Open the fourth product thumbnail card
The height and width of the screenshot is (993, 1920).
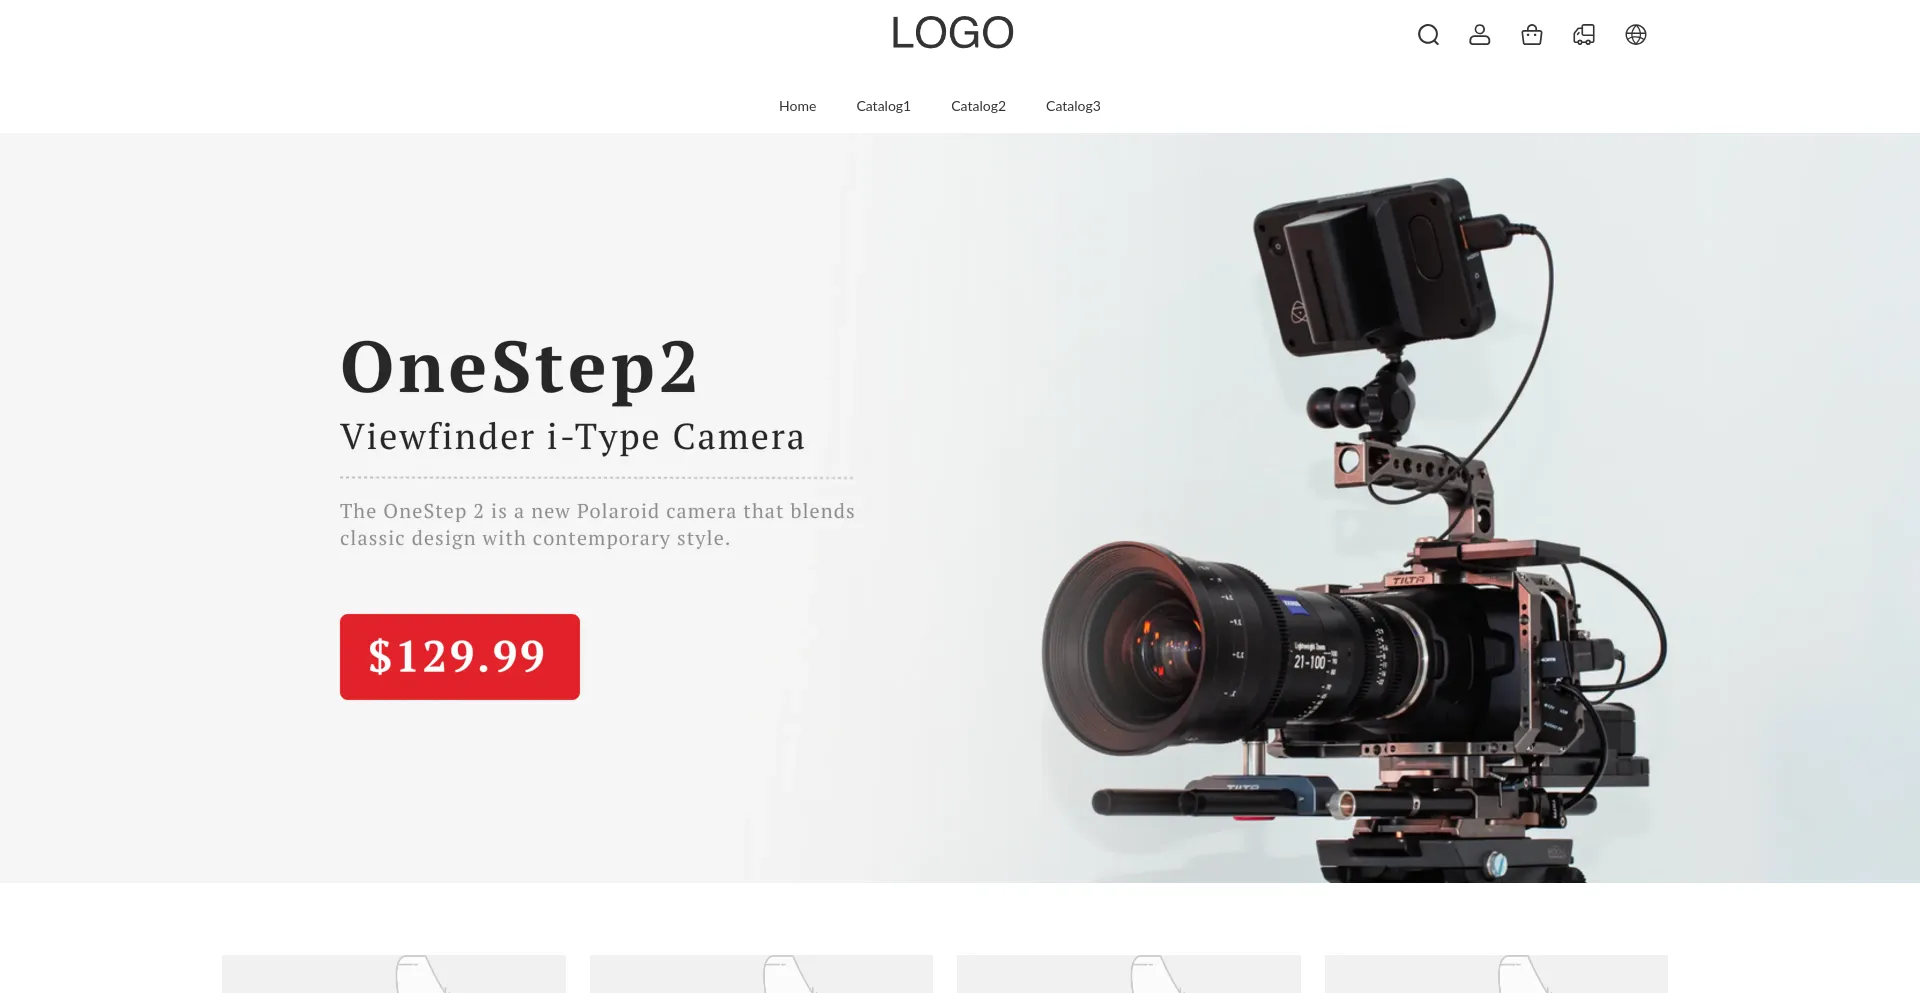pyautogui.click(x=1496, y=974)
